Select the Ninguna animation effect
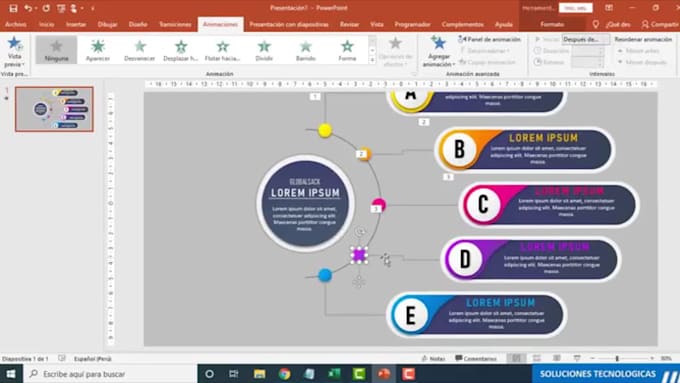The image size is (680, 383). 56,50
